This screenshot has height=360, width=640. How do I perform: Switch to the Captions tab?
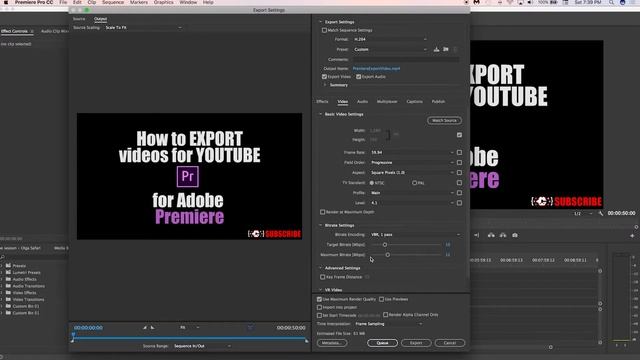click(x=414, y=102)
